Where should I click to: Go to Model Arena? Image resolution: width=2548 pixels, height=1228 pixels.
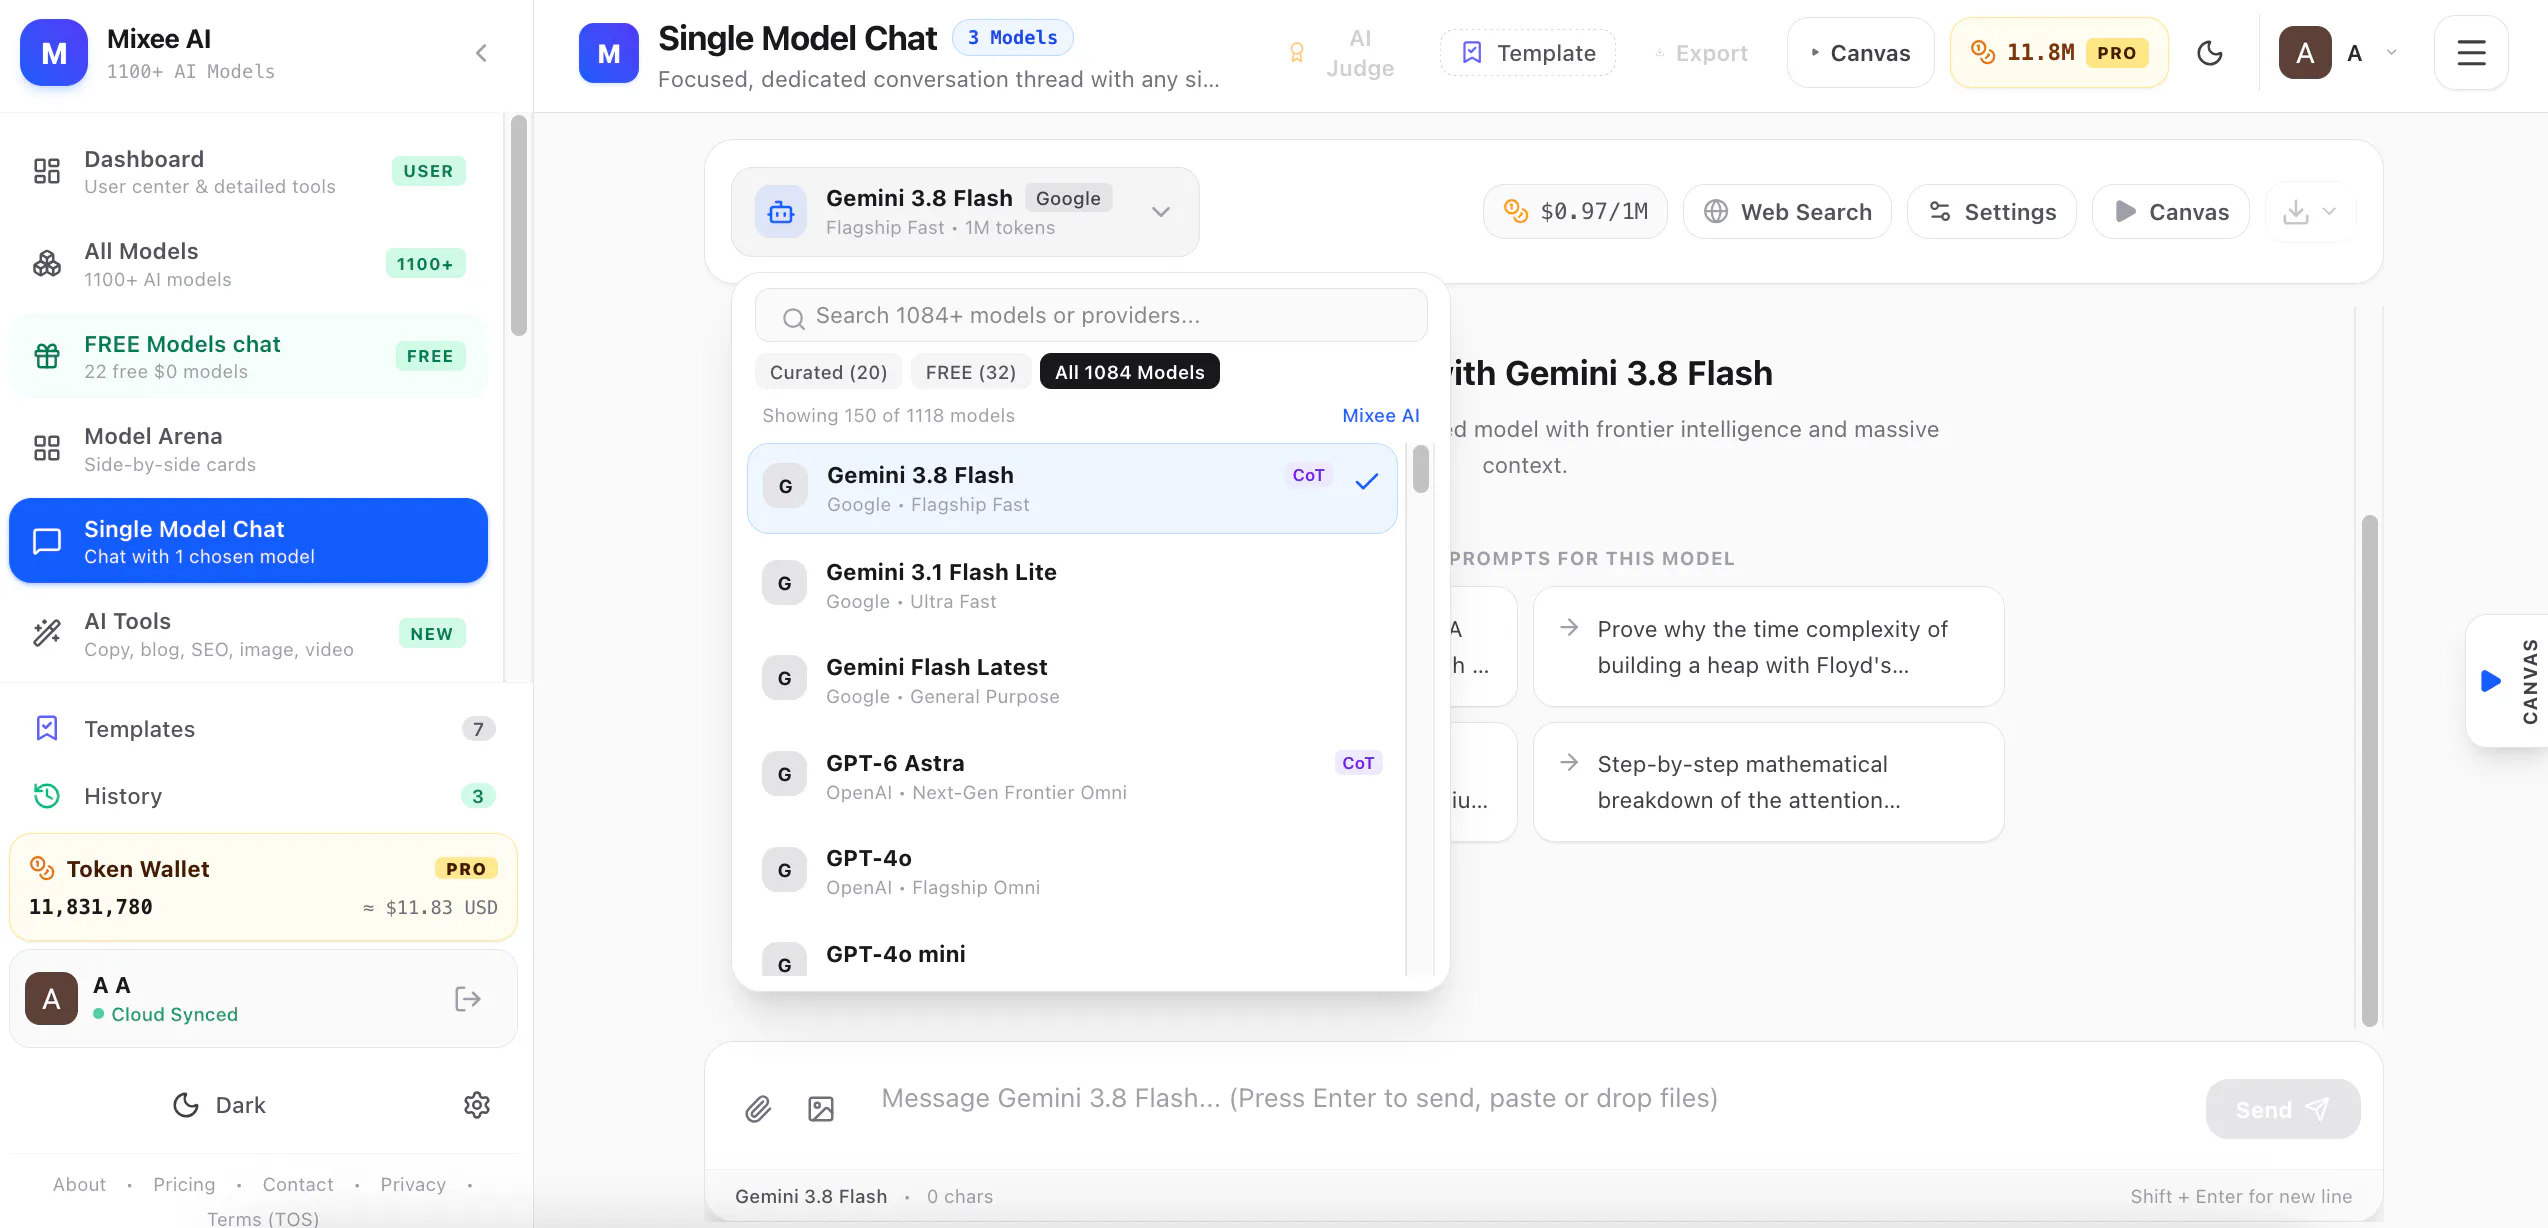click(248, 450)
